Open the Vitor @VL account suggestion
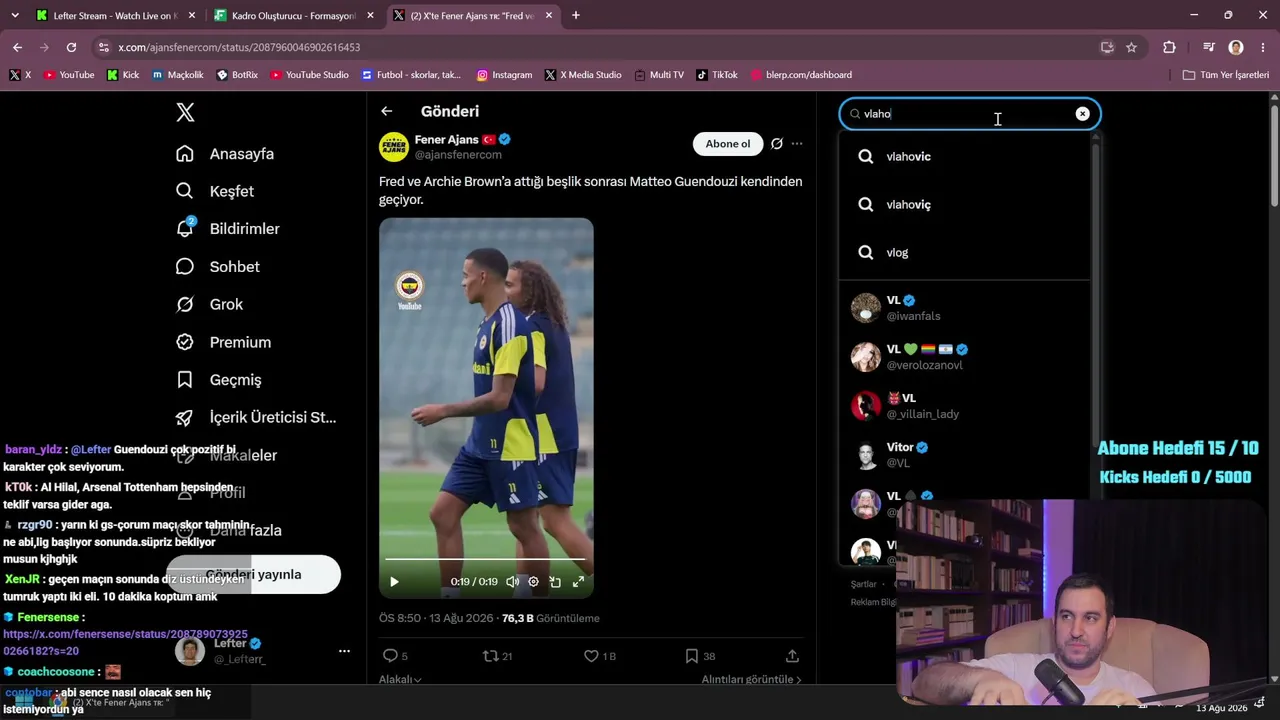 tap(964, 455)
